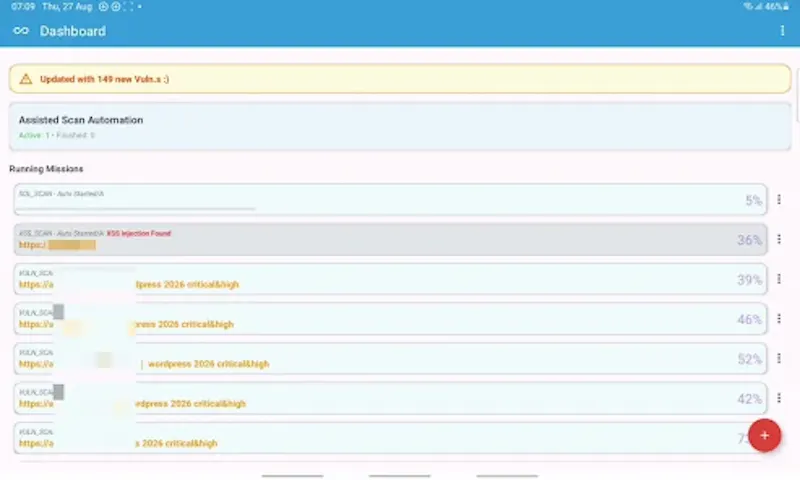Open the overflow menu in the Dashboard header
The image size is (800, 480).
click(x=782, y=31)
